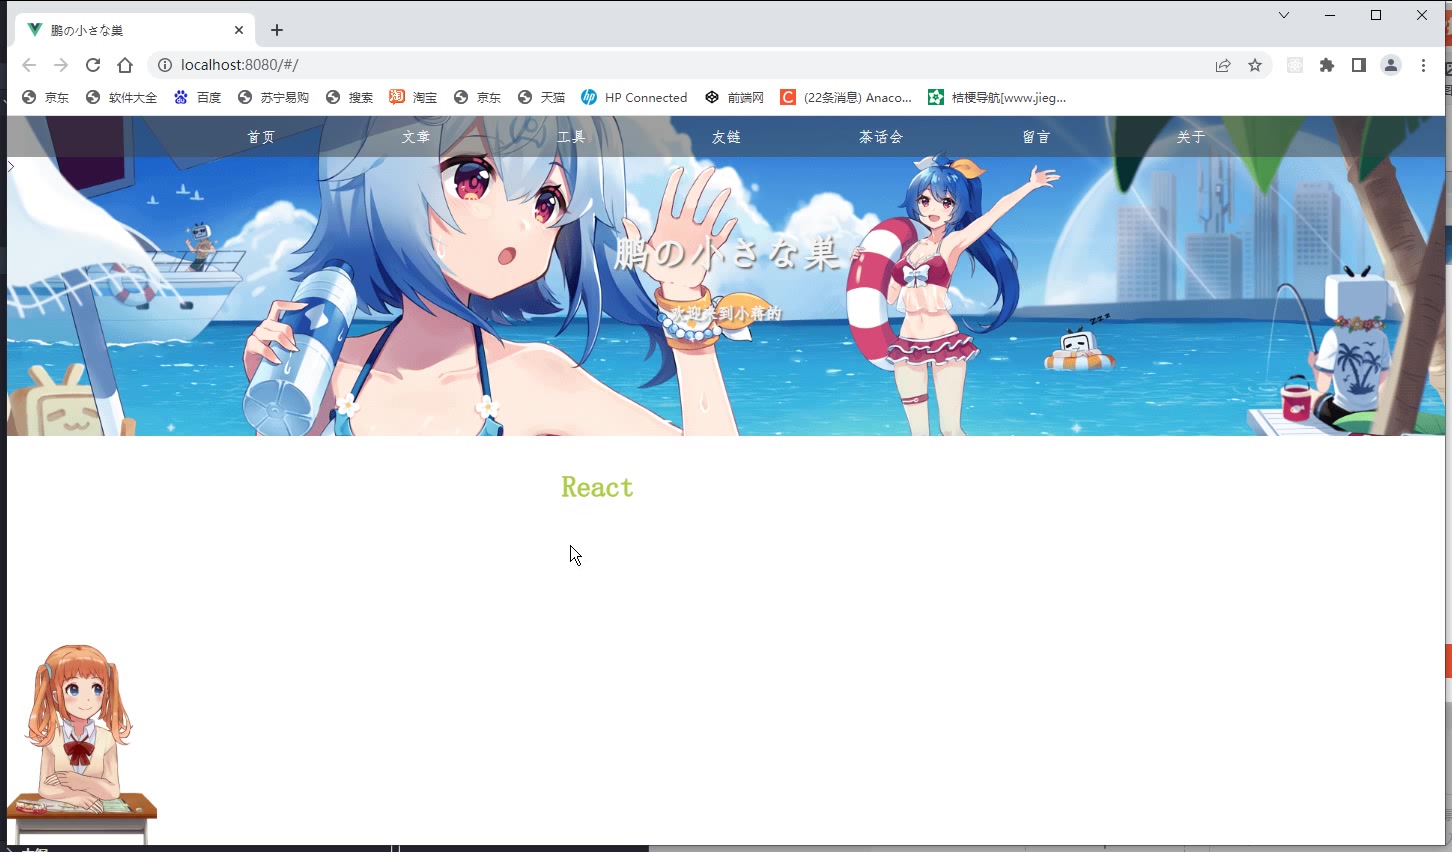
Task: Click the 留言 navigation item
Action: click(x=1036, y=137)
